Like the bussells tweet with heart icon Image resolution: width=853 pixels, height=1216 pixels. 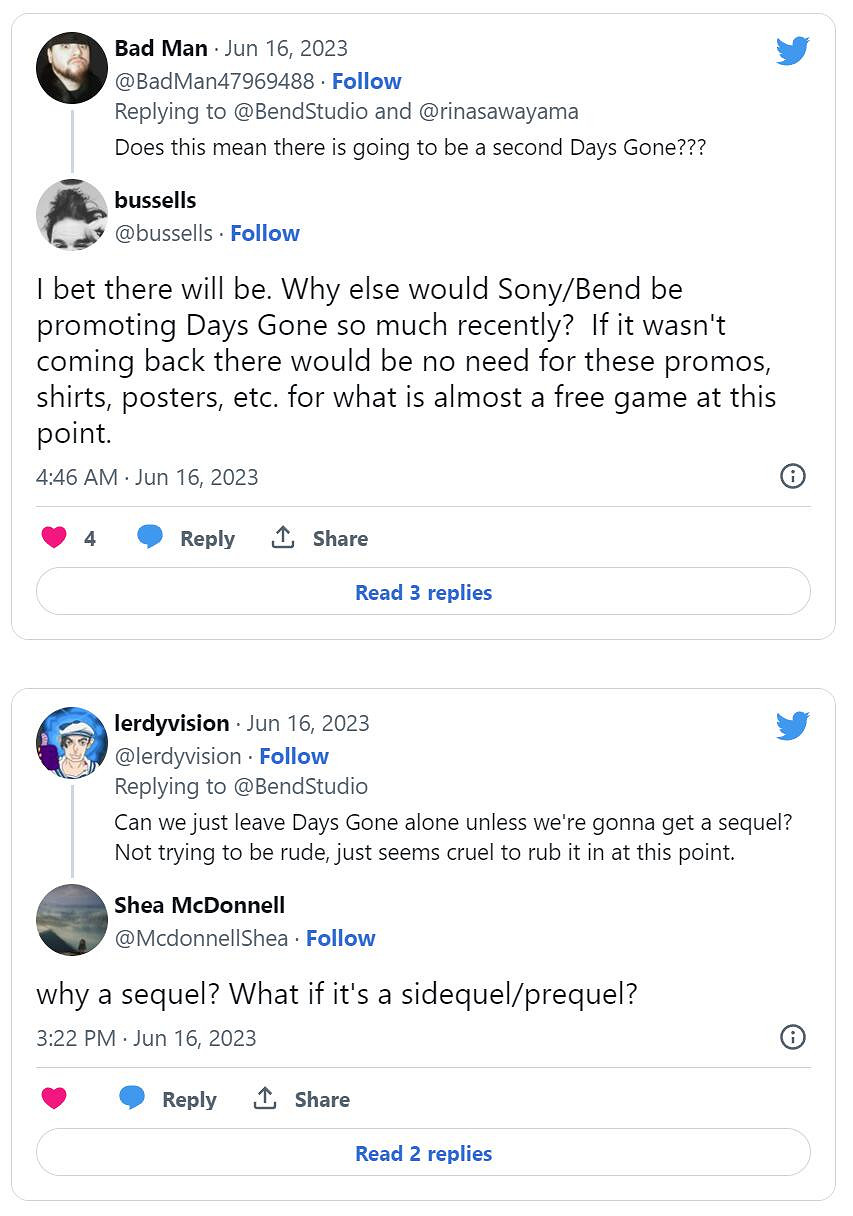coord(54,538)
